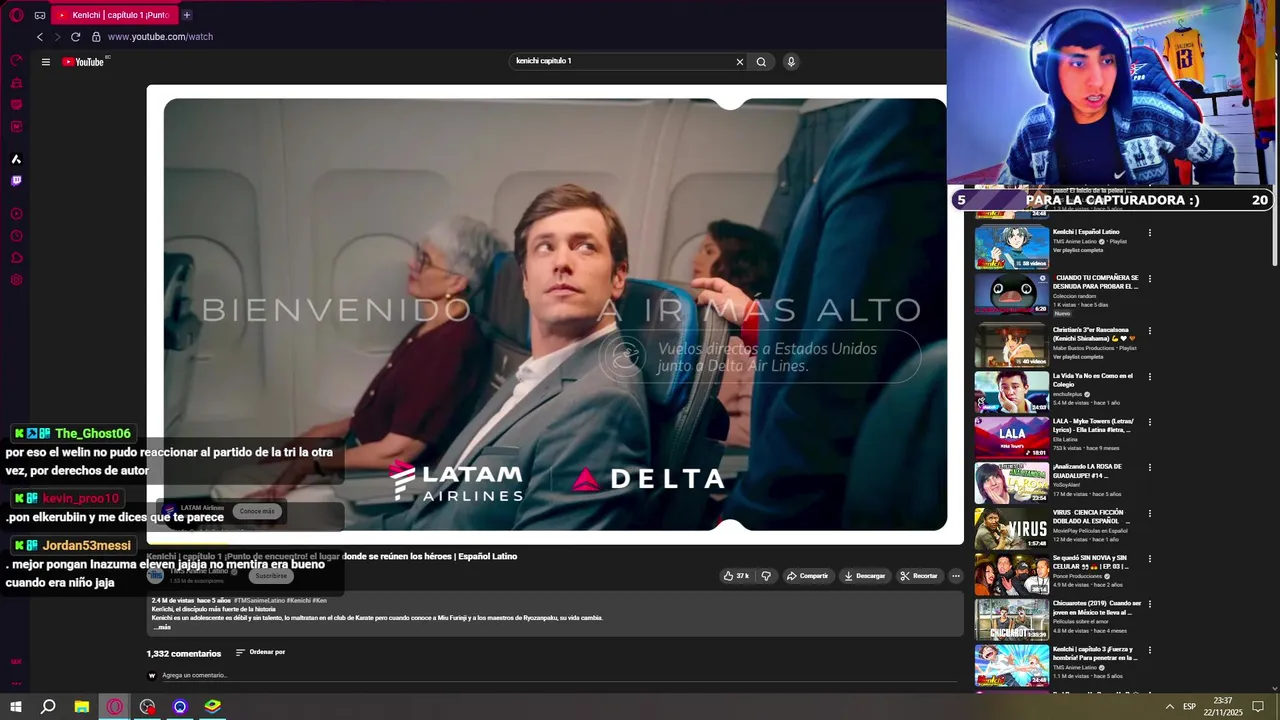Dislike the video with thumbs down

pyautogui.click(x=766, y=576)
